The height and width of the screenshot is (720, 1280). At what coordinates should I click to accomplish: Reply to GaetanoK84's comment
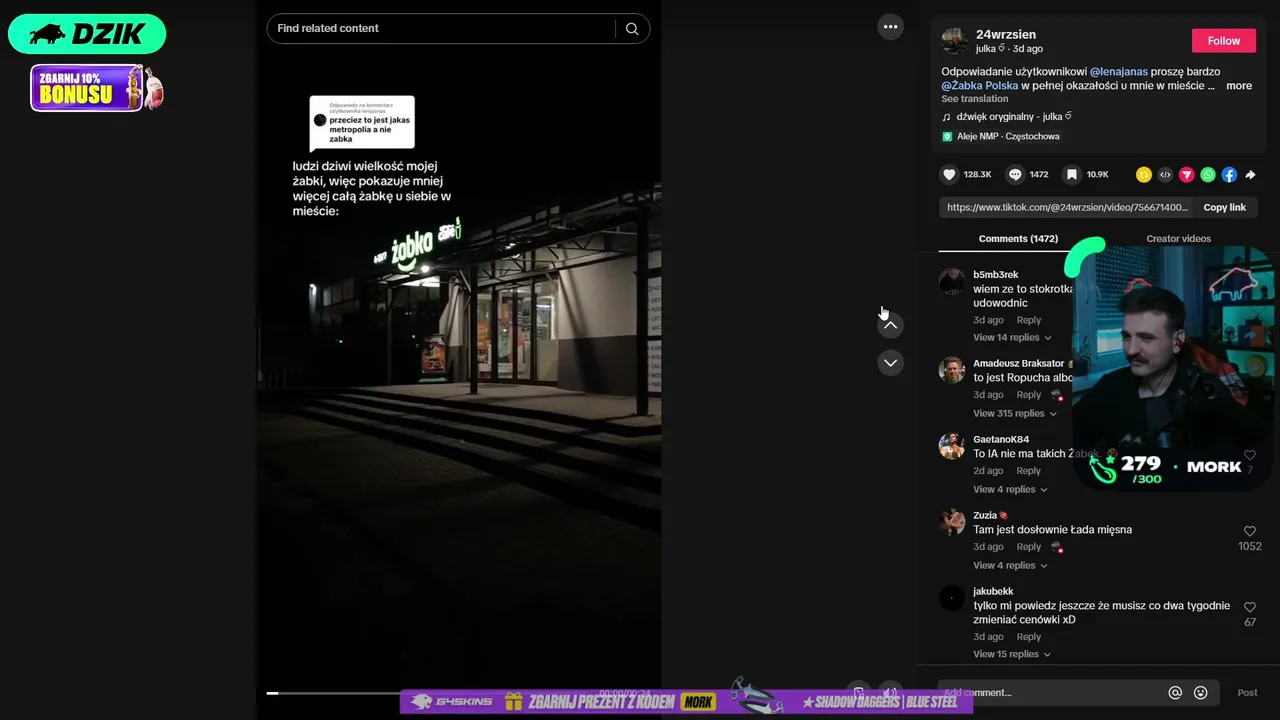click(1029, 471)
